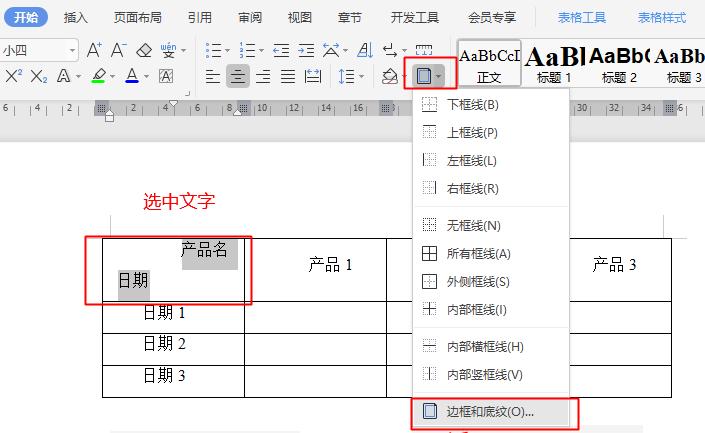Open the 开发工具 tab

(x=415, y=18)
